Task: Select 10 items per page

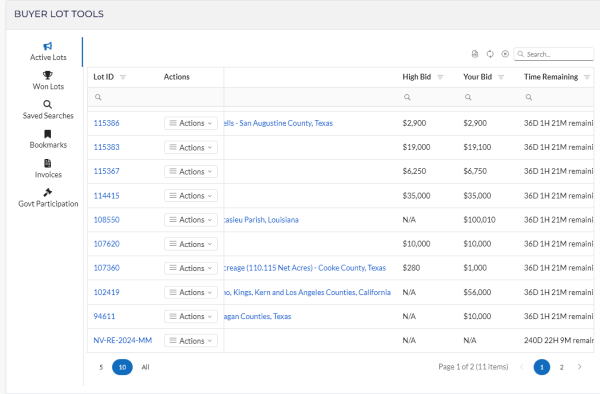Action: 122,367
